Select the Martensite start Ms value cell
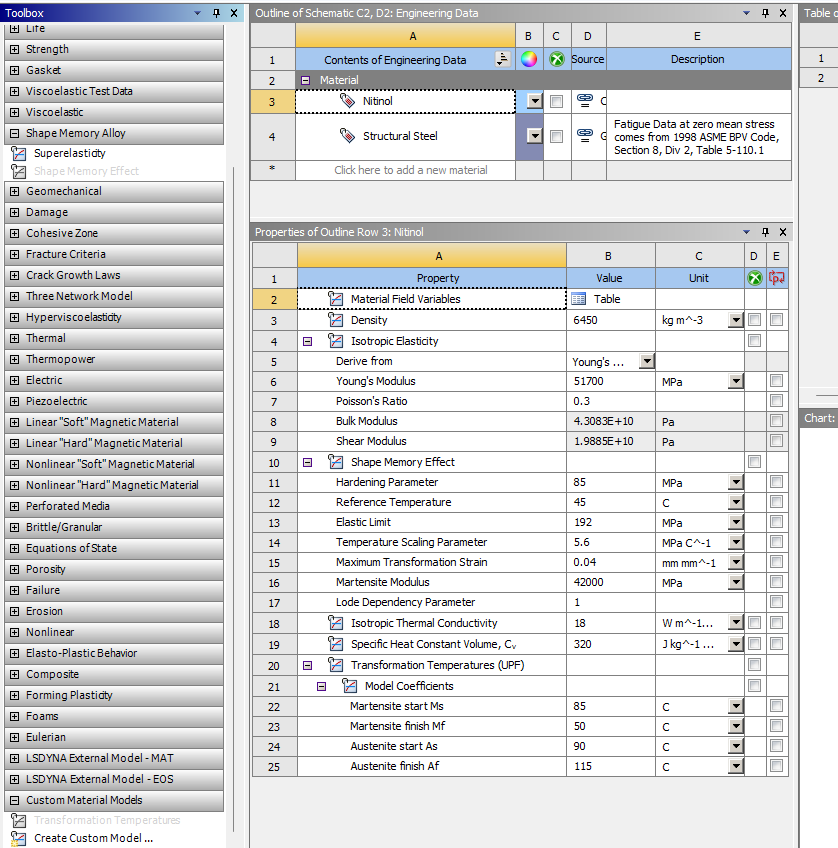The width and height of the screenshot is (838, 848). click(x=610, y=706)
